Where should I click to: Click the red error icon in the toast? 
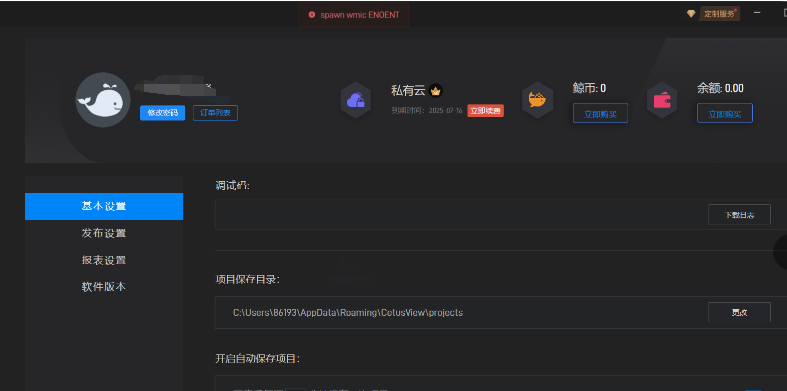312,15
